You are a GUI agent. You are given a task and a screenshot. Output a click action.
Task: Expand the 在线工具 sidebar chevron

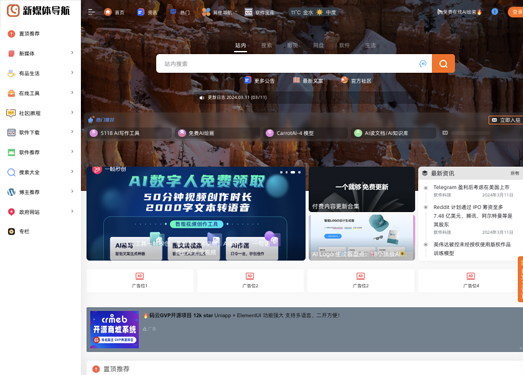click(x=72, y=92)
